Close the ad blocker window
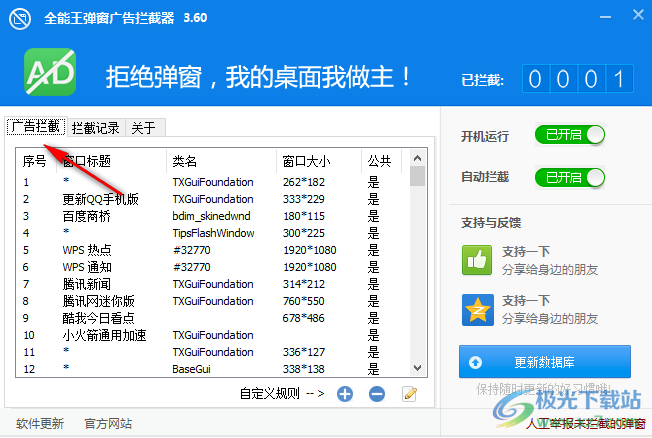The height and width of the screenshot is (438, 652). click(x=638, y=15)
